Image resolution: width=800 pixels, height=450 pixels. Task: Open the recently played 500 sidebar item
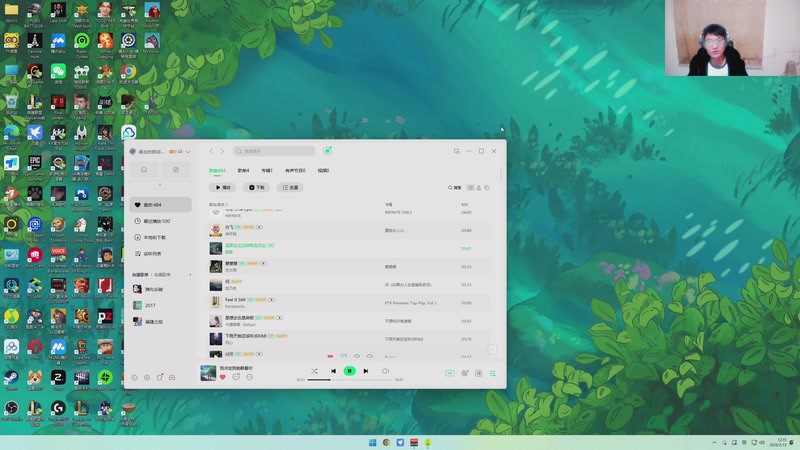pyautogui.click(x=160, y=221)
